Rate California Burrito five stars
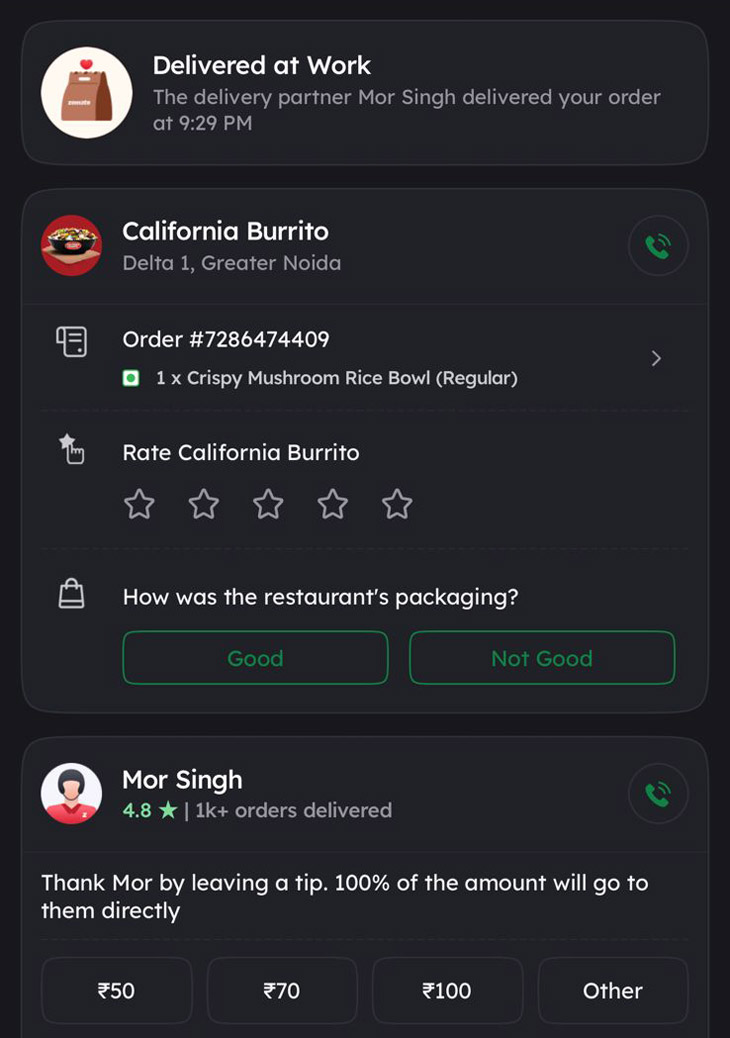The image size is (730, 1038). coord(397,504)
